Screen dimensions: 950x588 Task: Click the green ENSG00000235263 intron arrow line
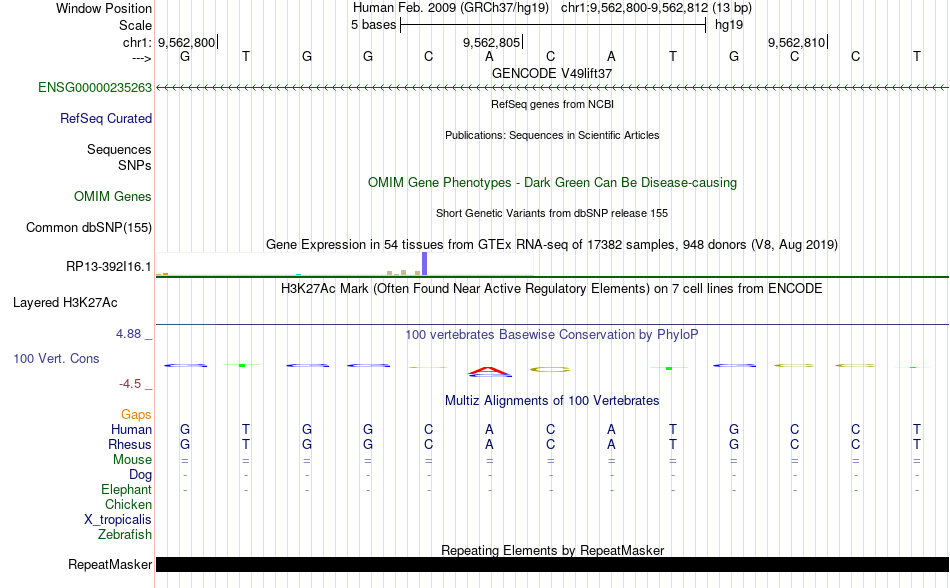[x=552, y=88]
